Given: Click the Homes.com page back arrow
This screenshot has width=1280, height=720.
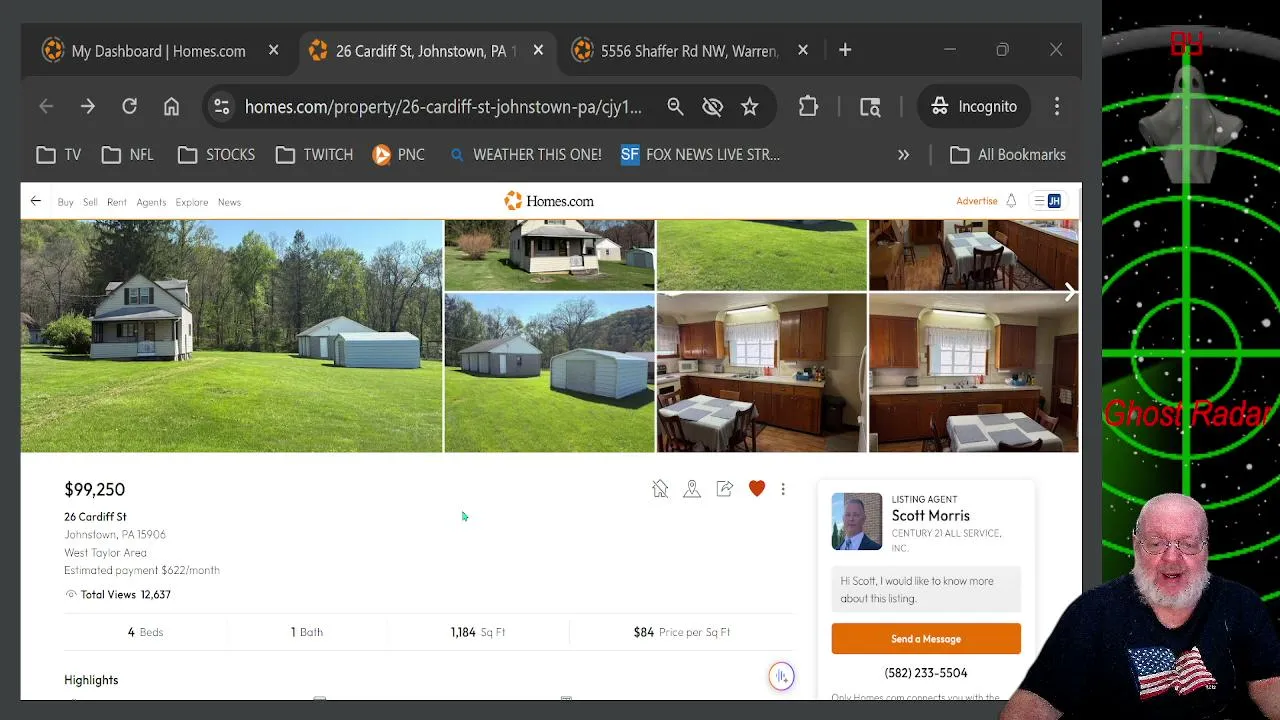Looking at the screenshot, I should point(36,201).
